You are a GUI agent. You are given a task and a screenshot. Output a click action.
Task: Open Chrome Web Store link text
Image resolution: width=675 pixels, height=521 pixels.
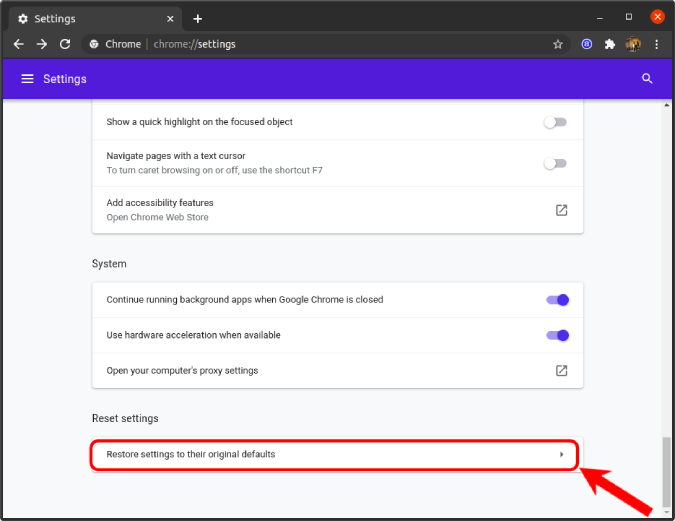coord(158,217)
